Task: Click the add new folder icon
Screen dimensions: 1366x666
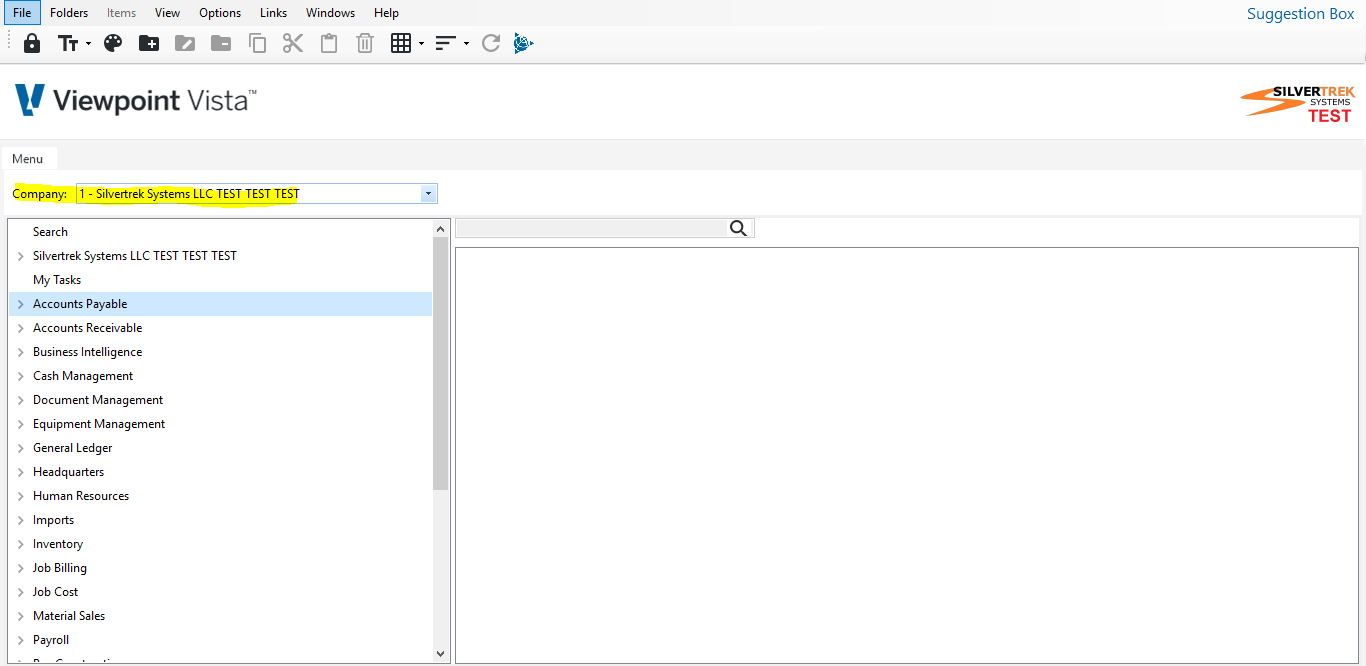Action: coord(149,43)
